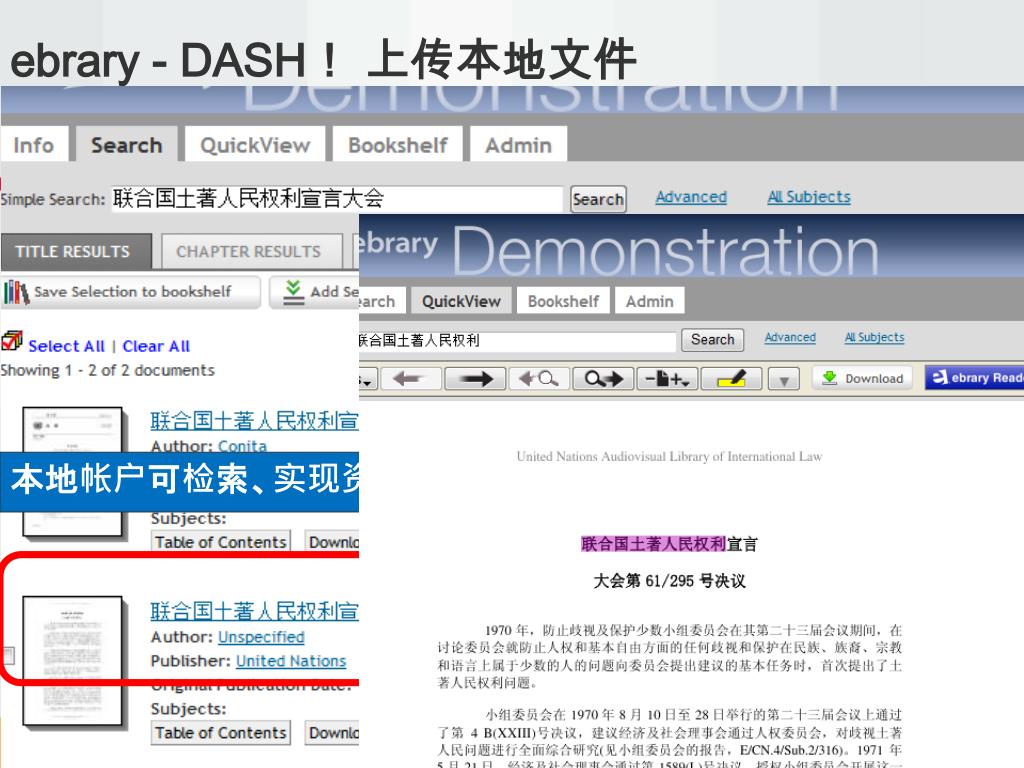Open Advanced link in reader window
Image resolution: width=1024 pixels, height=768 pixels.
(x=790, y=337)
